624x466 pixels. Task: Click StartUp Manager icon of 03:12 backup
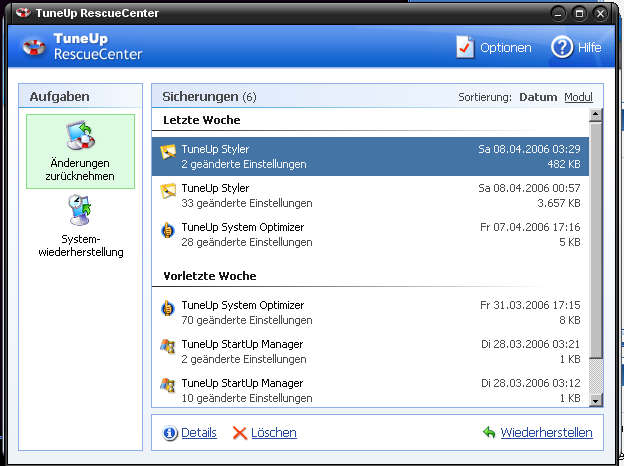(168, 385)
